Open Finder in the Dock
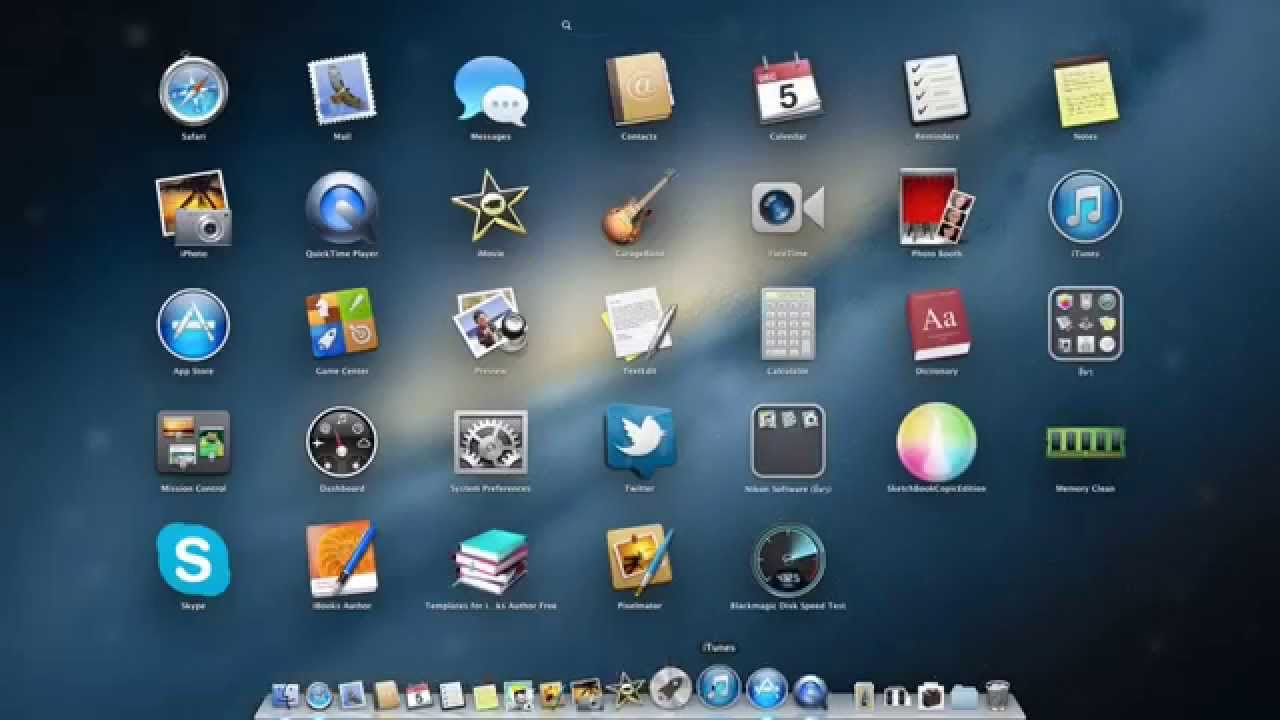The height and width of the screenshot is (720, 1280). [x=286, y=694]
